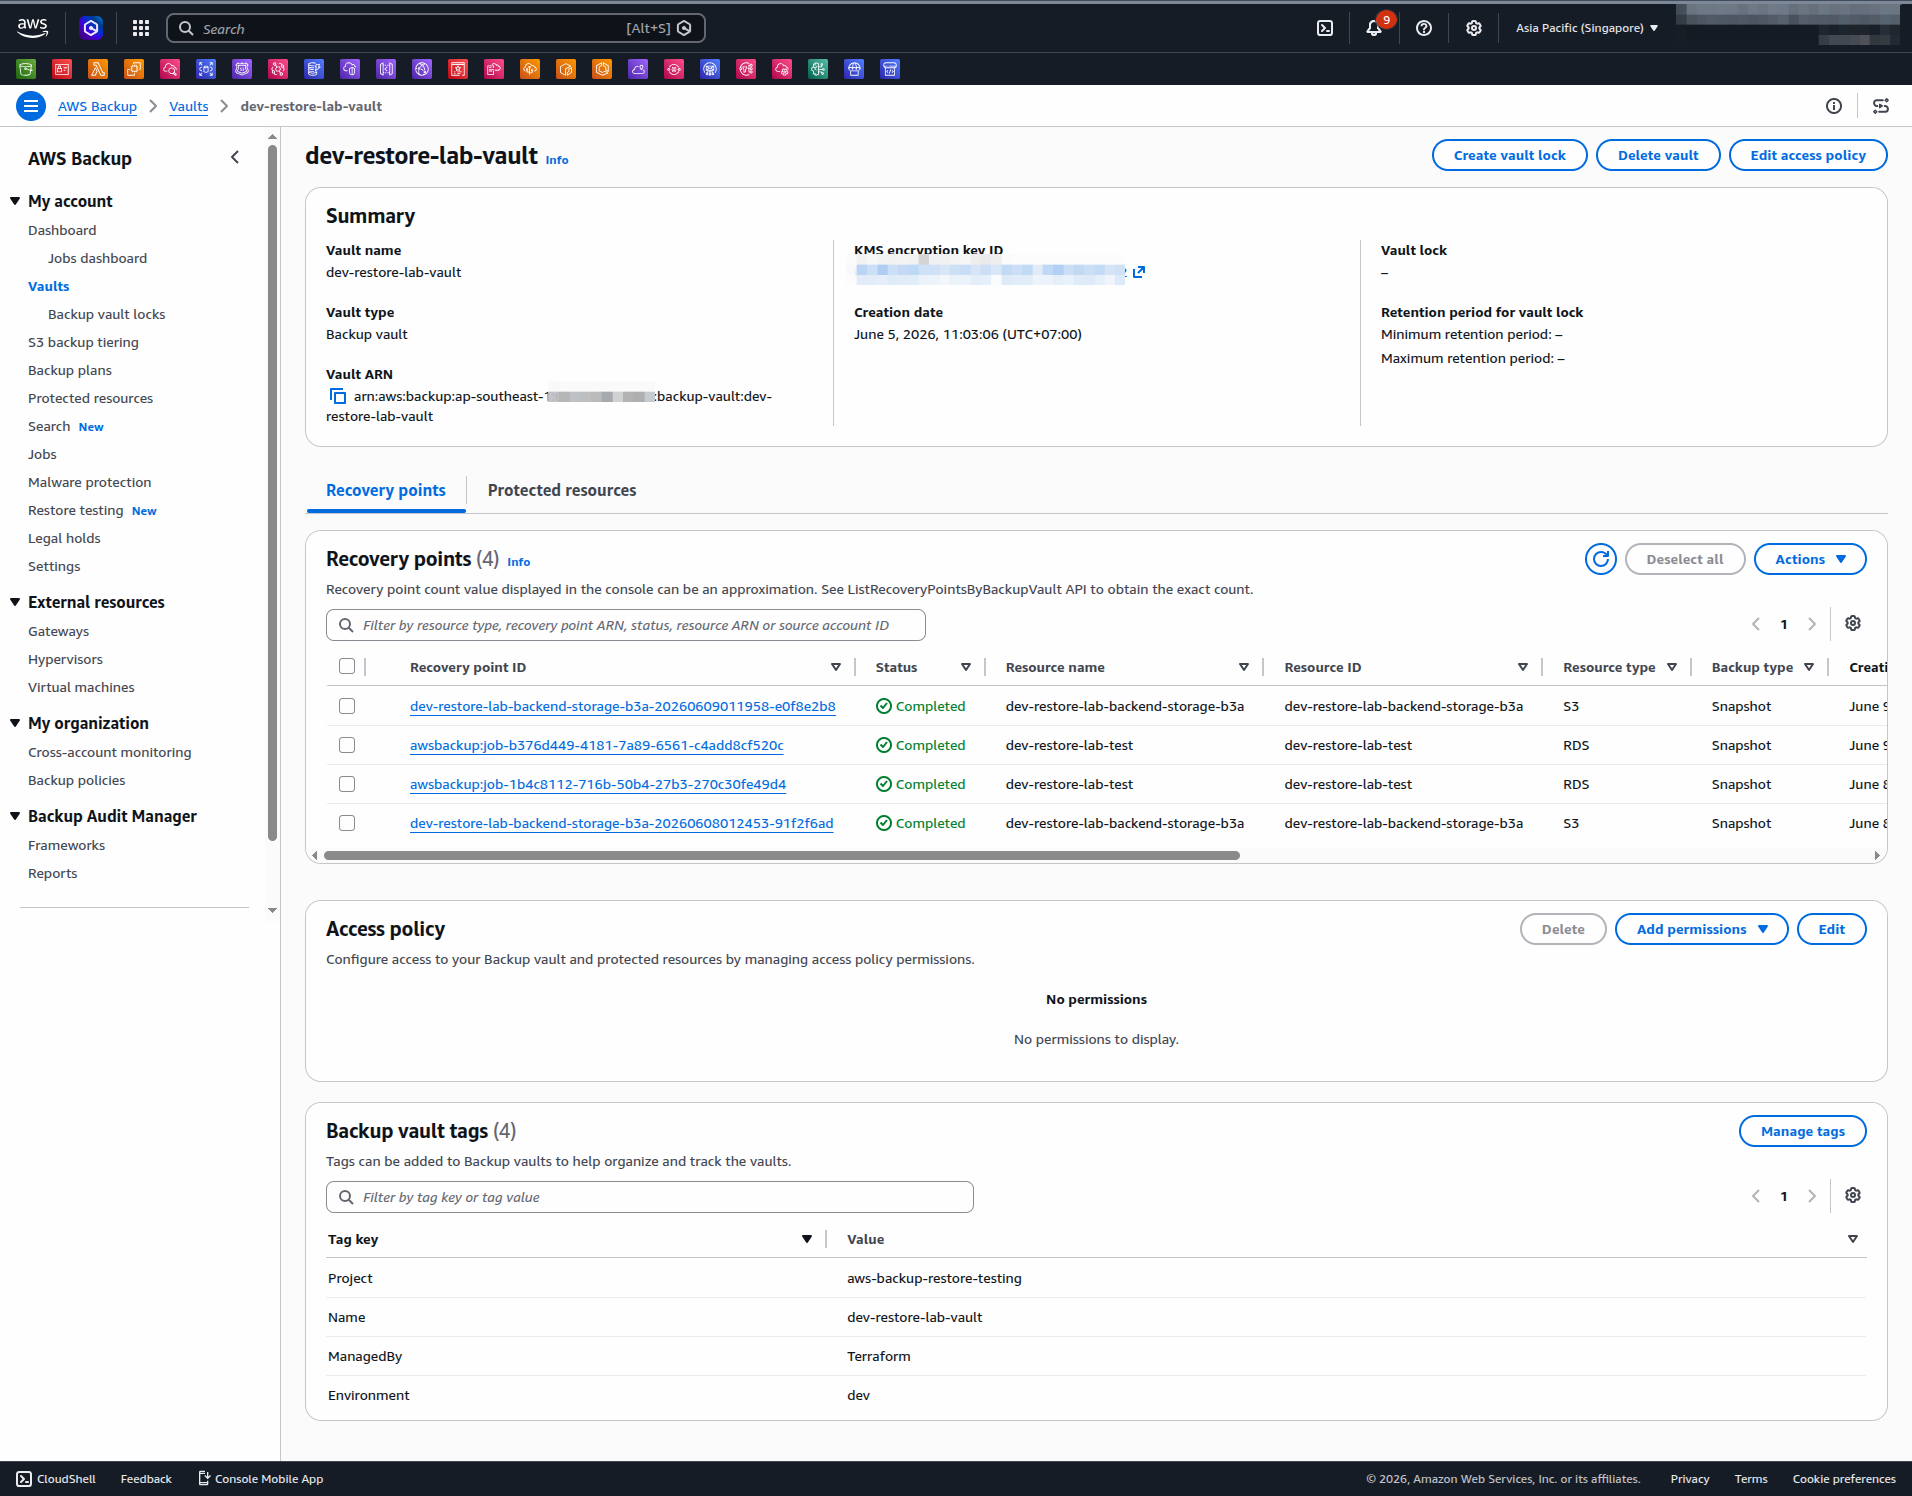The height and width of the screenshot is (1496, 1912).
Task: Open the help question mark icon
Action: (1424, 28)
